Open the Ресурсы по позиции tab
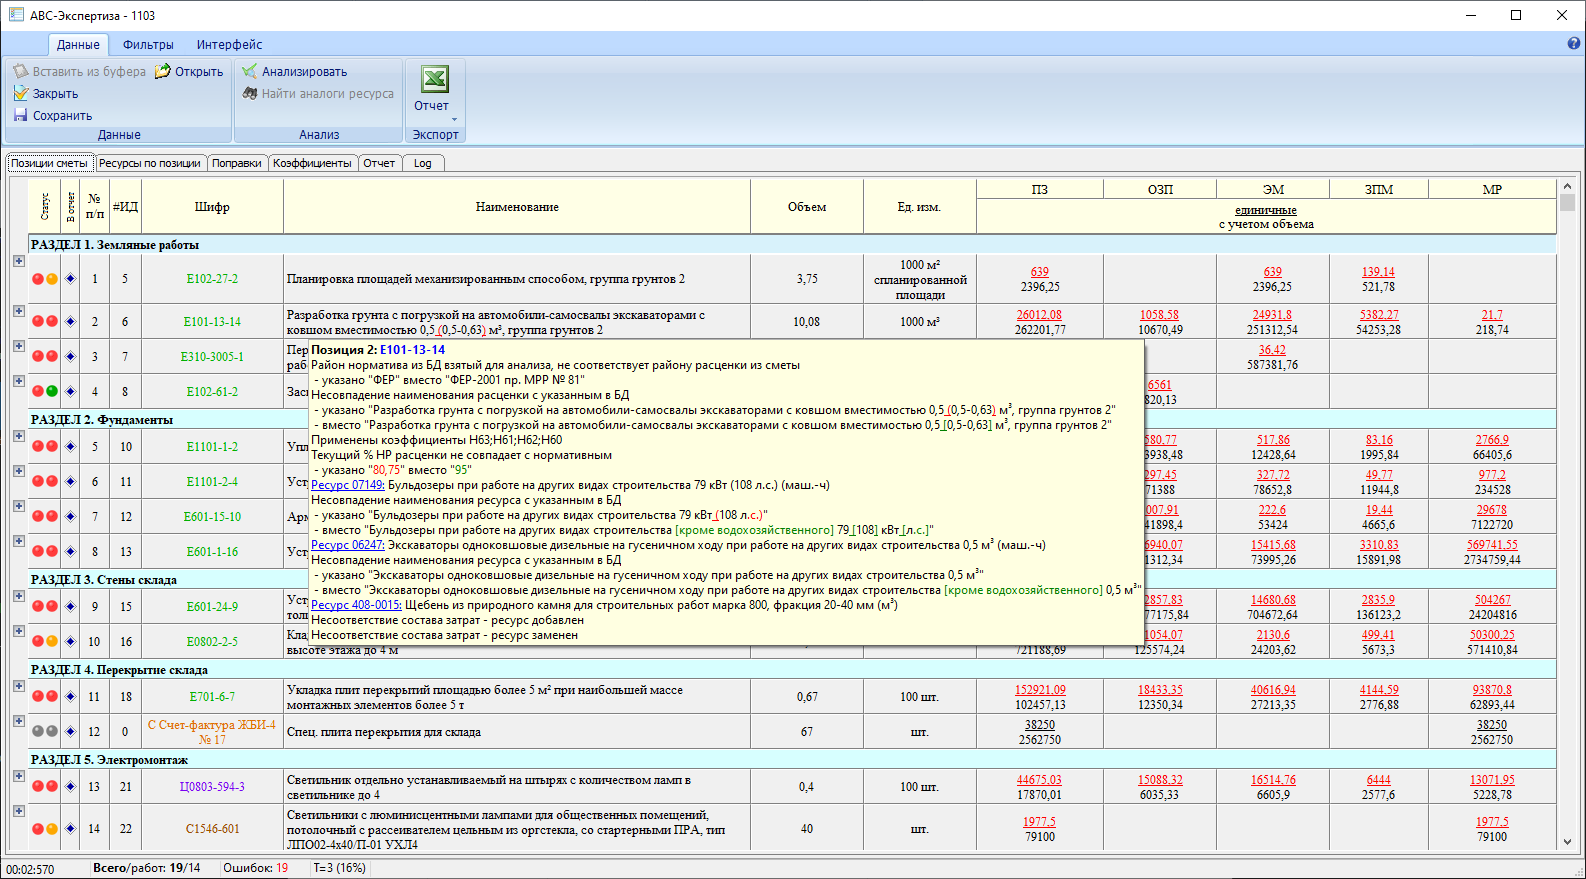 (150, 163)
